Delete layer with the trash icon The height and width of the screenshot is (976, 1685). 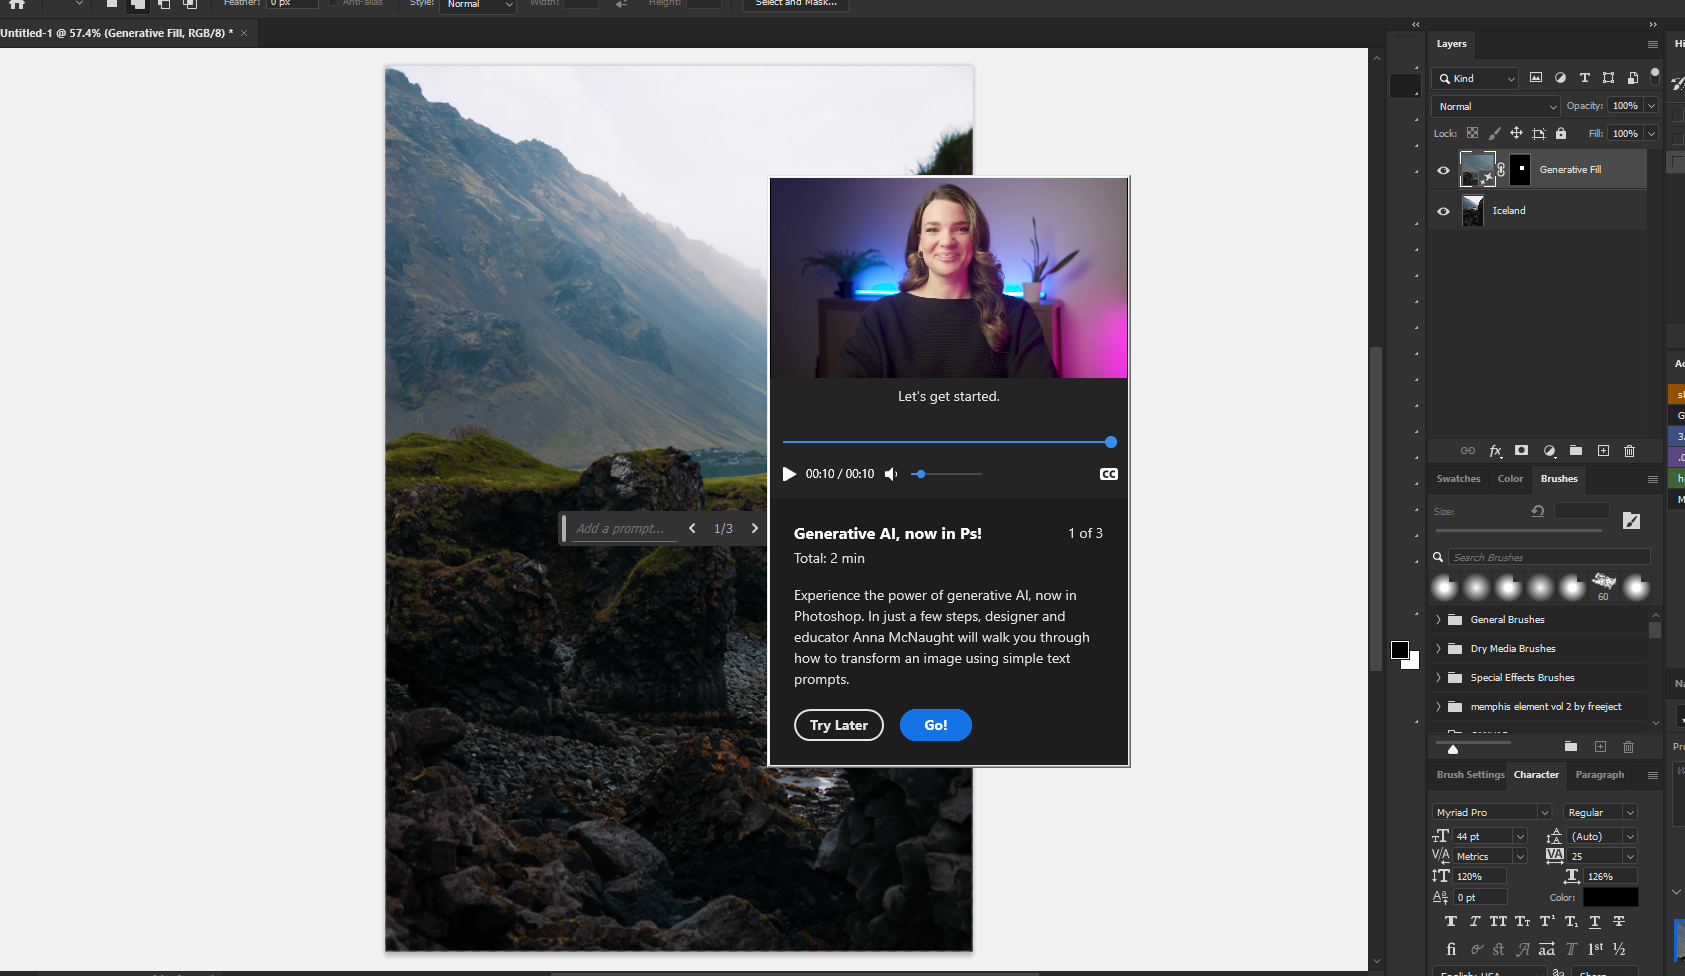pos(1629,450)
